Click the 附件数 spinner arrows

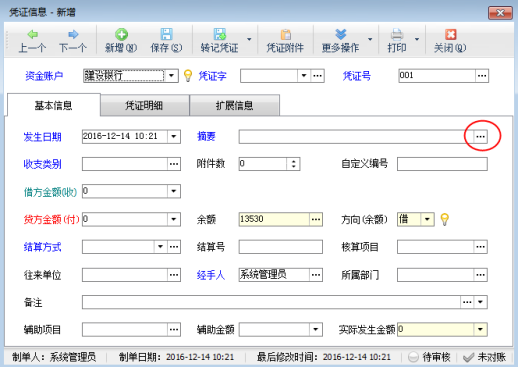pyautogui.click(x=293, y=164)
